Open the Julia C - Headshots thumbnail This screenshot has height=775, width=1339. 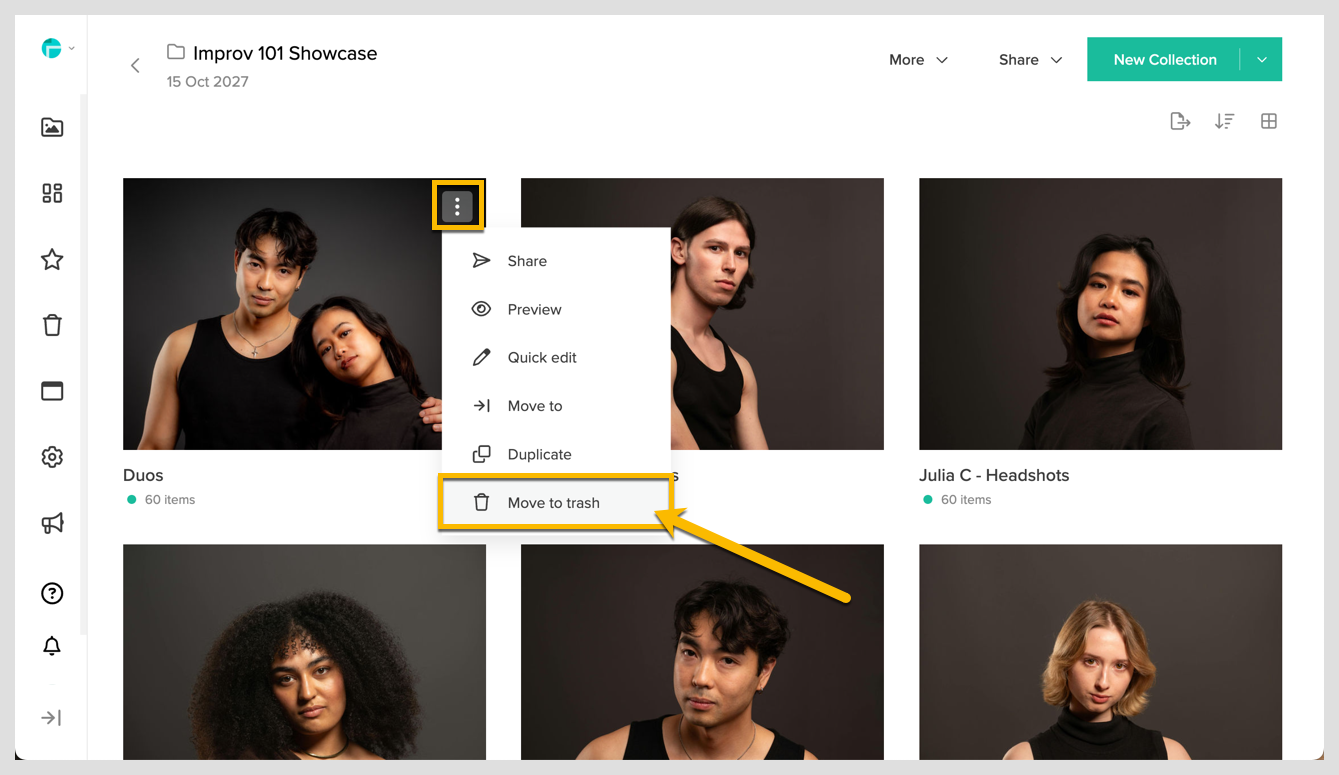[x=1100, y=314]
